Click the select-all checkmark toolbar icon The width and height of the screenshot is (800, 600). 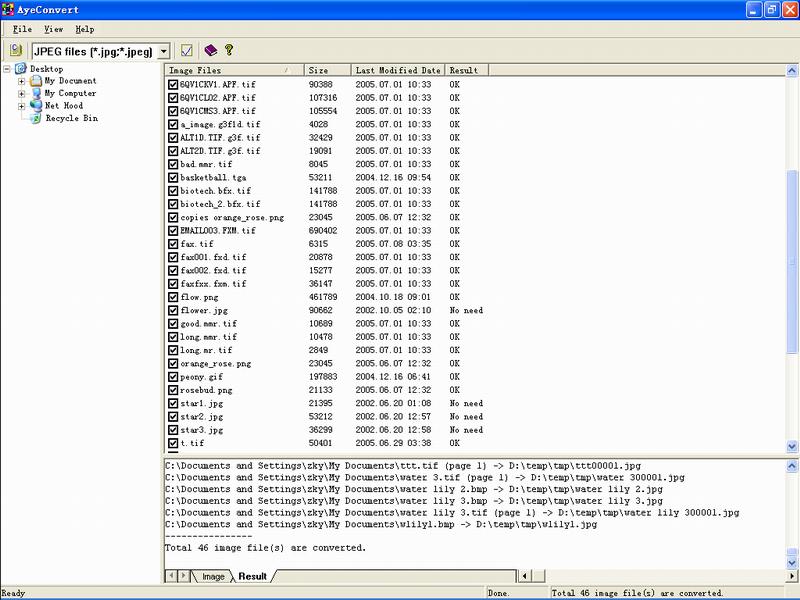click(x=187, y=50)
